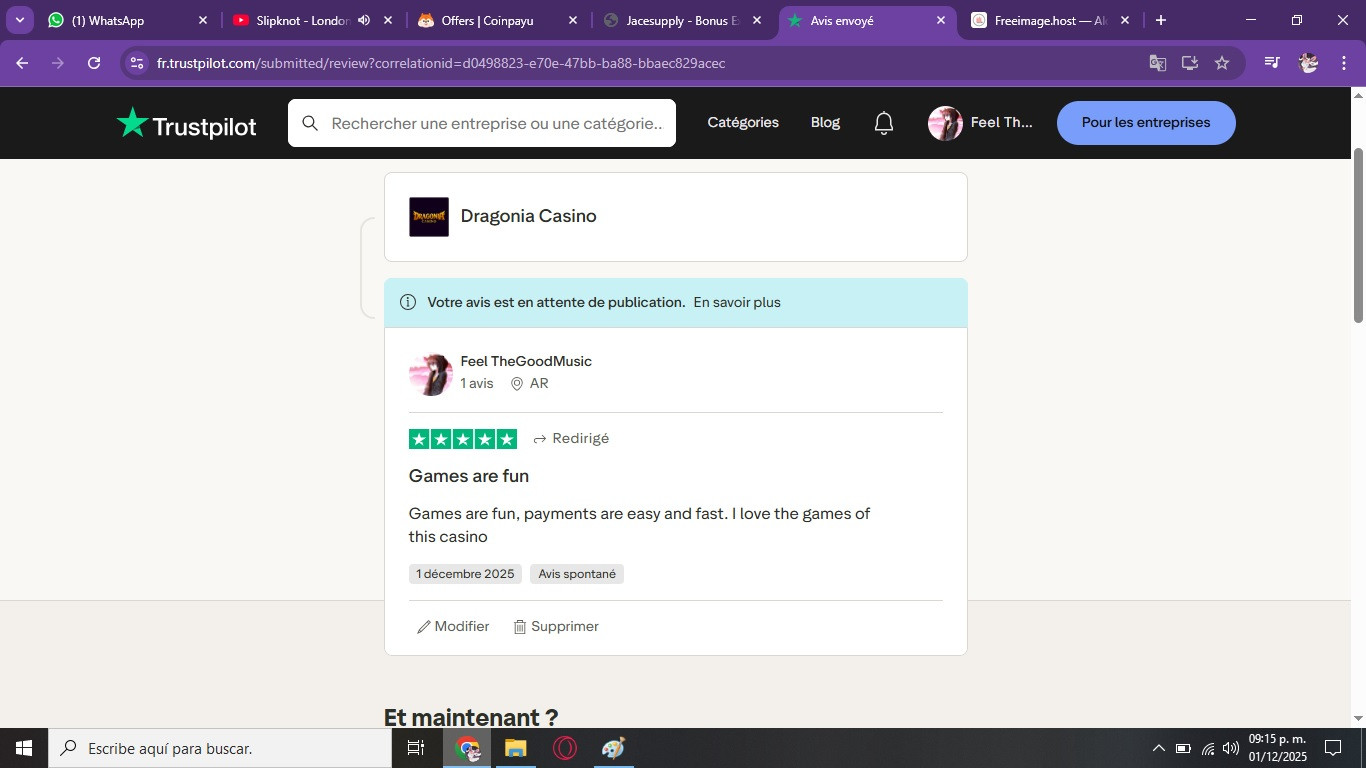Open the volume speaker icon
This screenshot has width=1366, height=768.
point(1231,748)
